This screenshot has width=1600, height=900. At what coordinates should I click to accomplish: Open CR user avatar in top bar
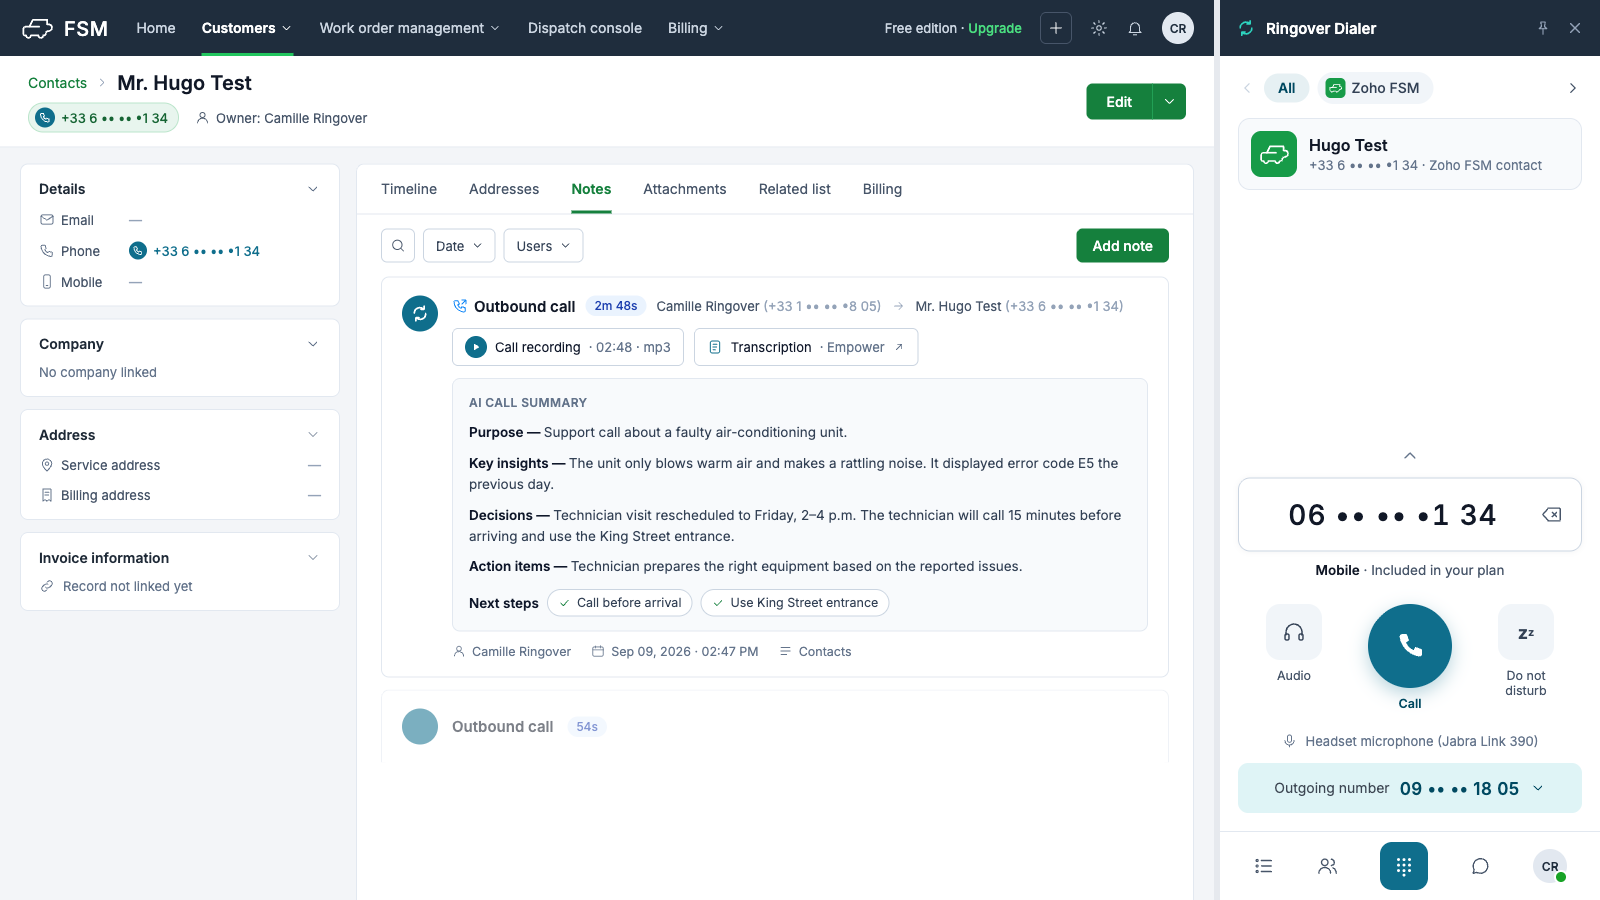tap(1178, 28)
